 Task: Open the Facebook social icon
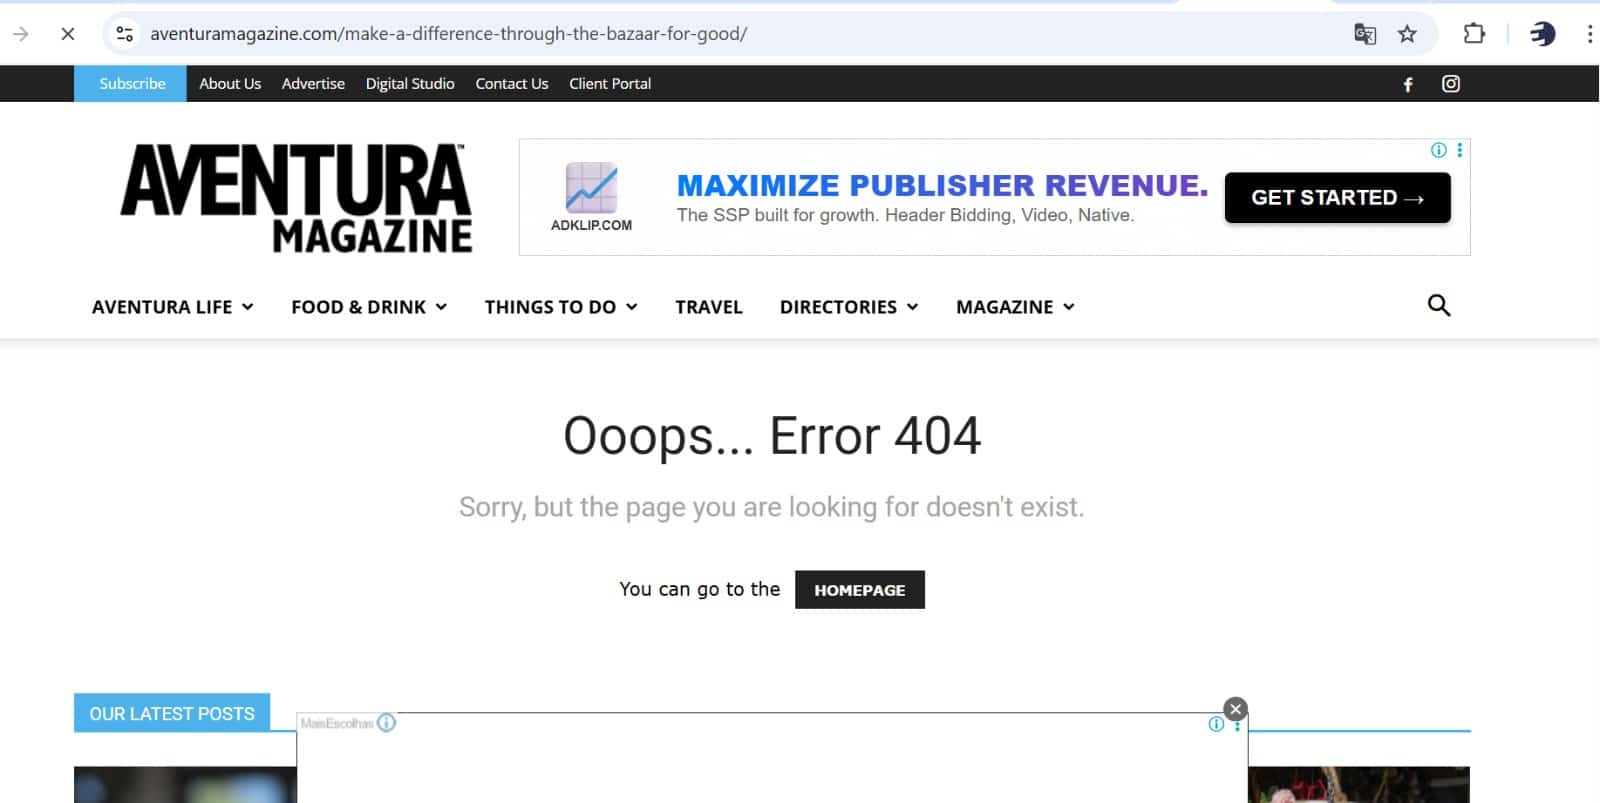pyautogui.click(x=1407, y=85)
